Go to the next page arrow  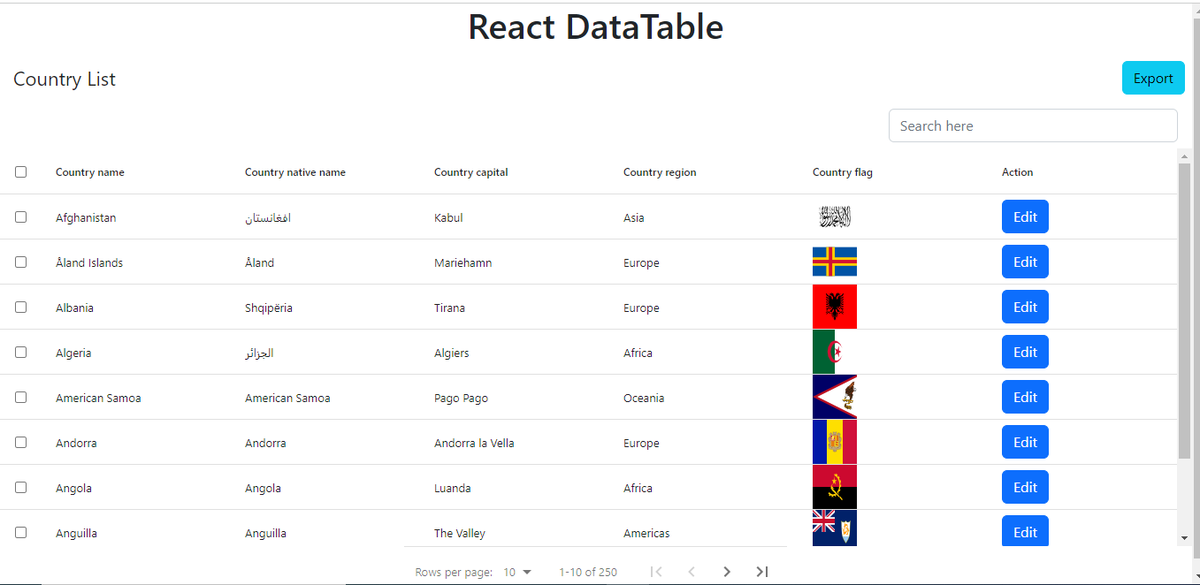[x=727, y=572]
